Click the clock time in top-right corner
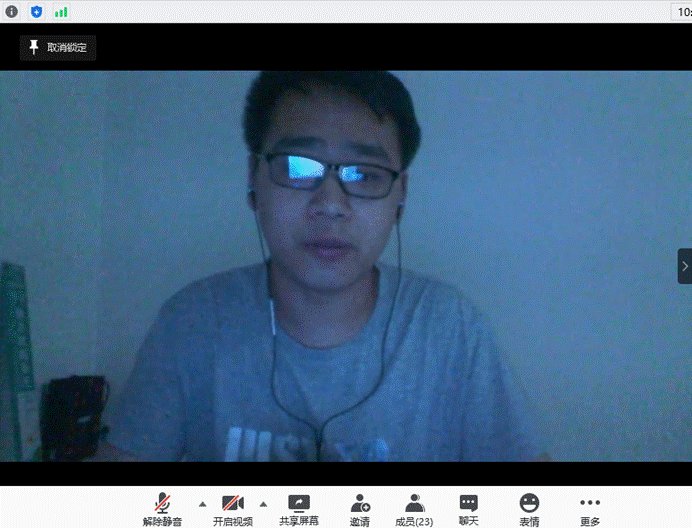Viewport: 692px width, 528px height. point(682,12)
